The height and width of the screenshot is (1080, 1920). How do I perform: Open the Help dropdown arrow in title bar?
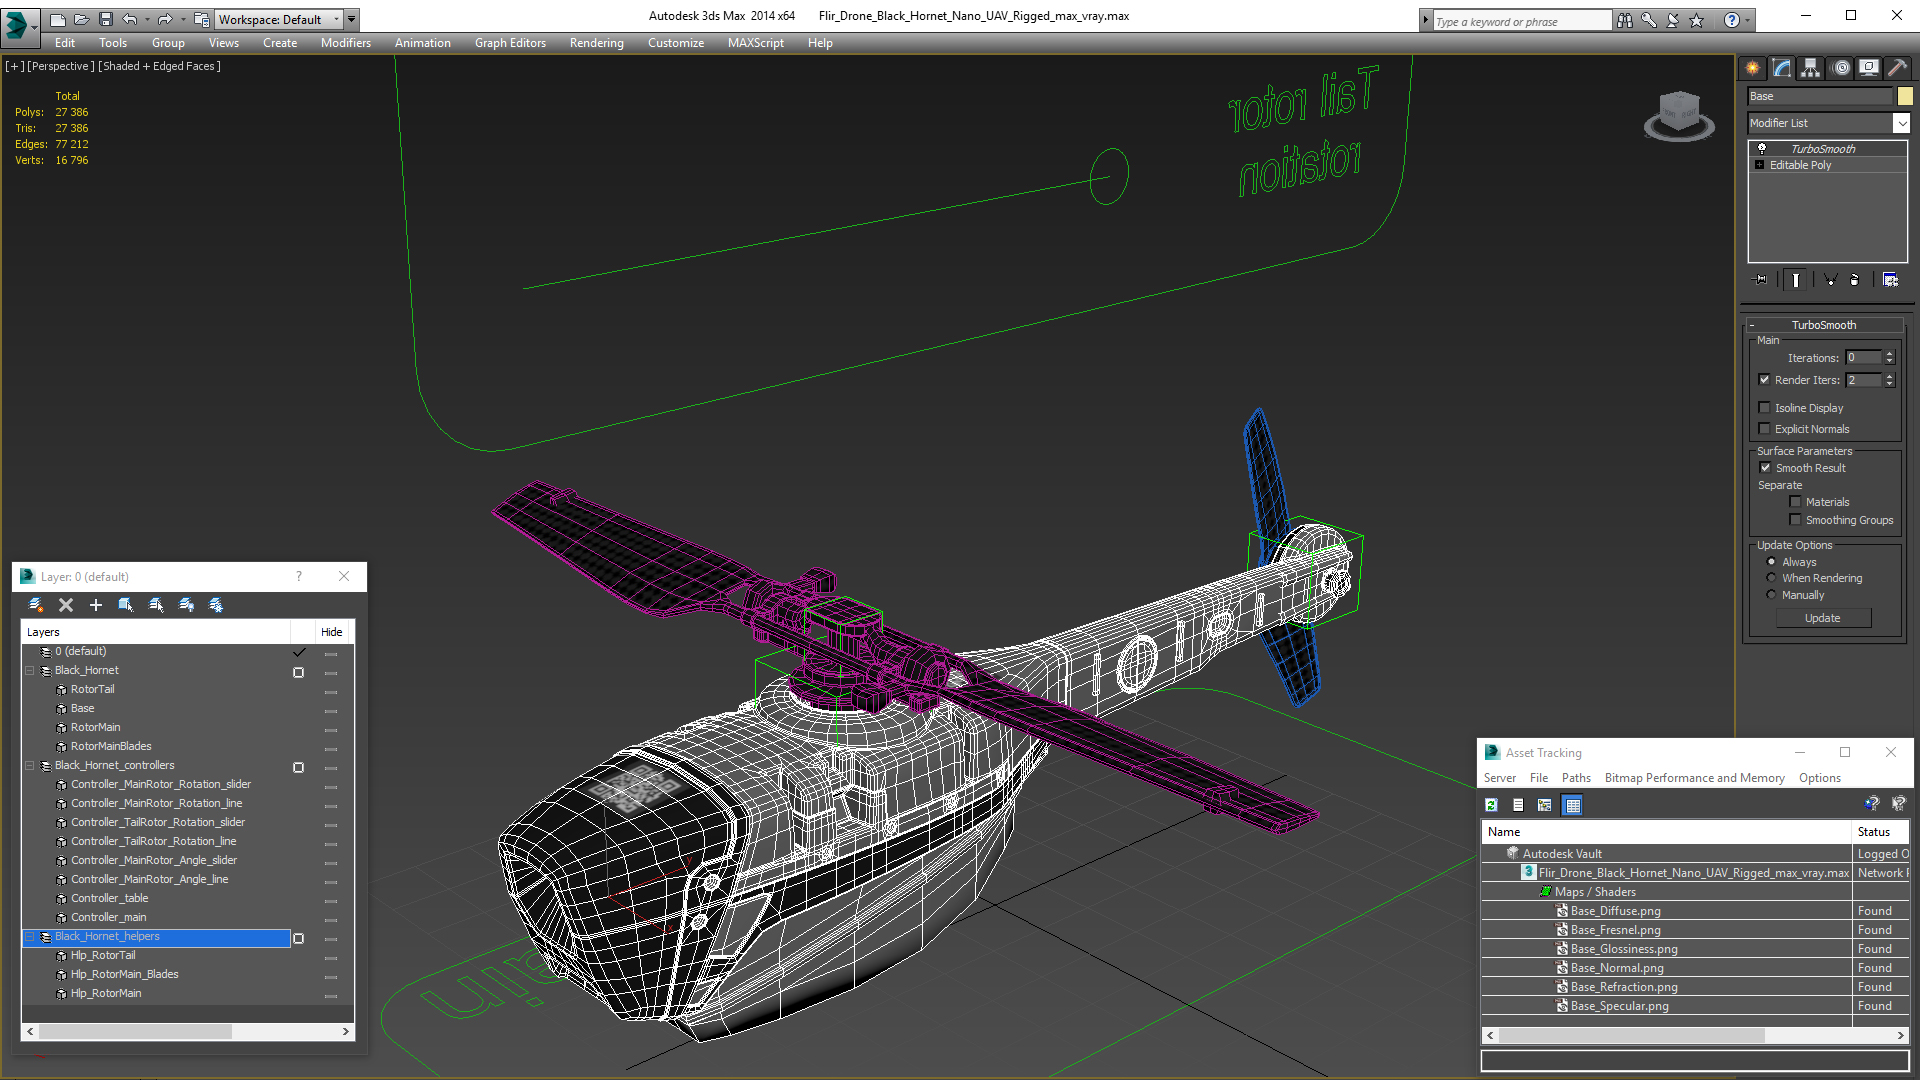pyautogui.click(x=1748, y=20)
